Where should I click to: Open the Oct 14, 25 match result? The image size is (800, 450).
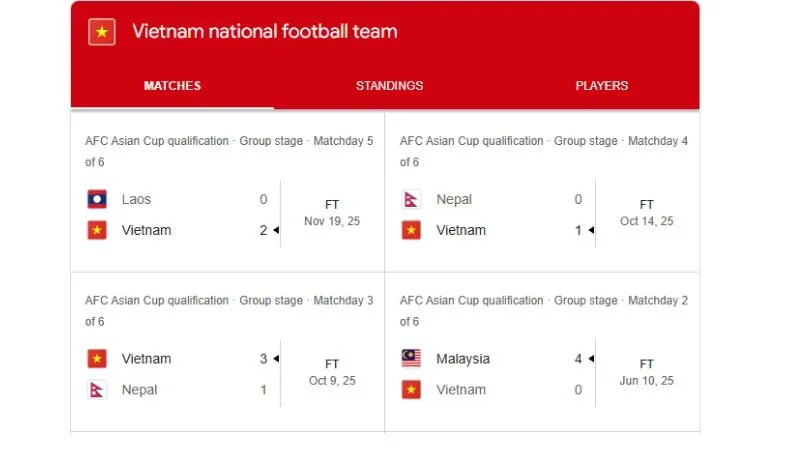tap(646, 213)
